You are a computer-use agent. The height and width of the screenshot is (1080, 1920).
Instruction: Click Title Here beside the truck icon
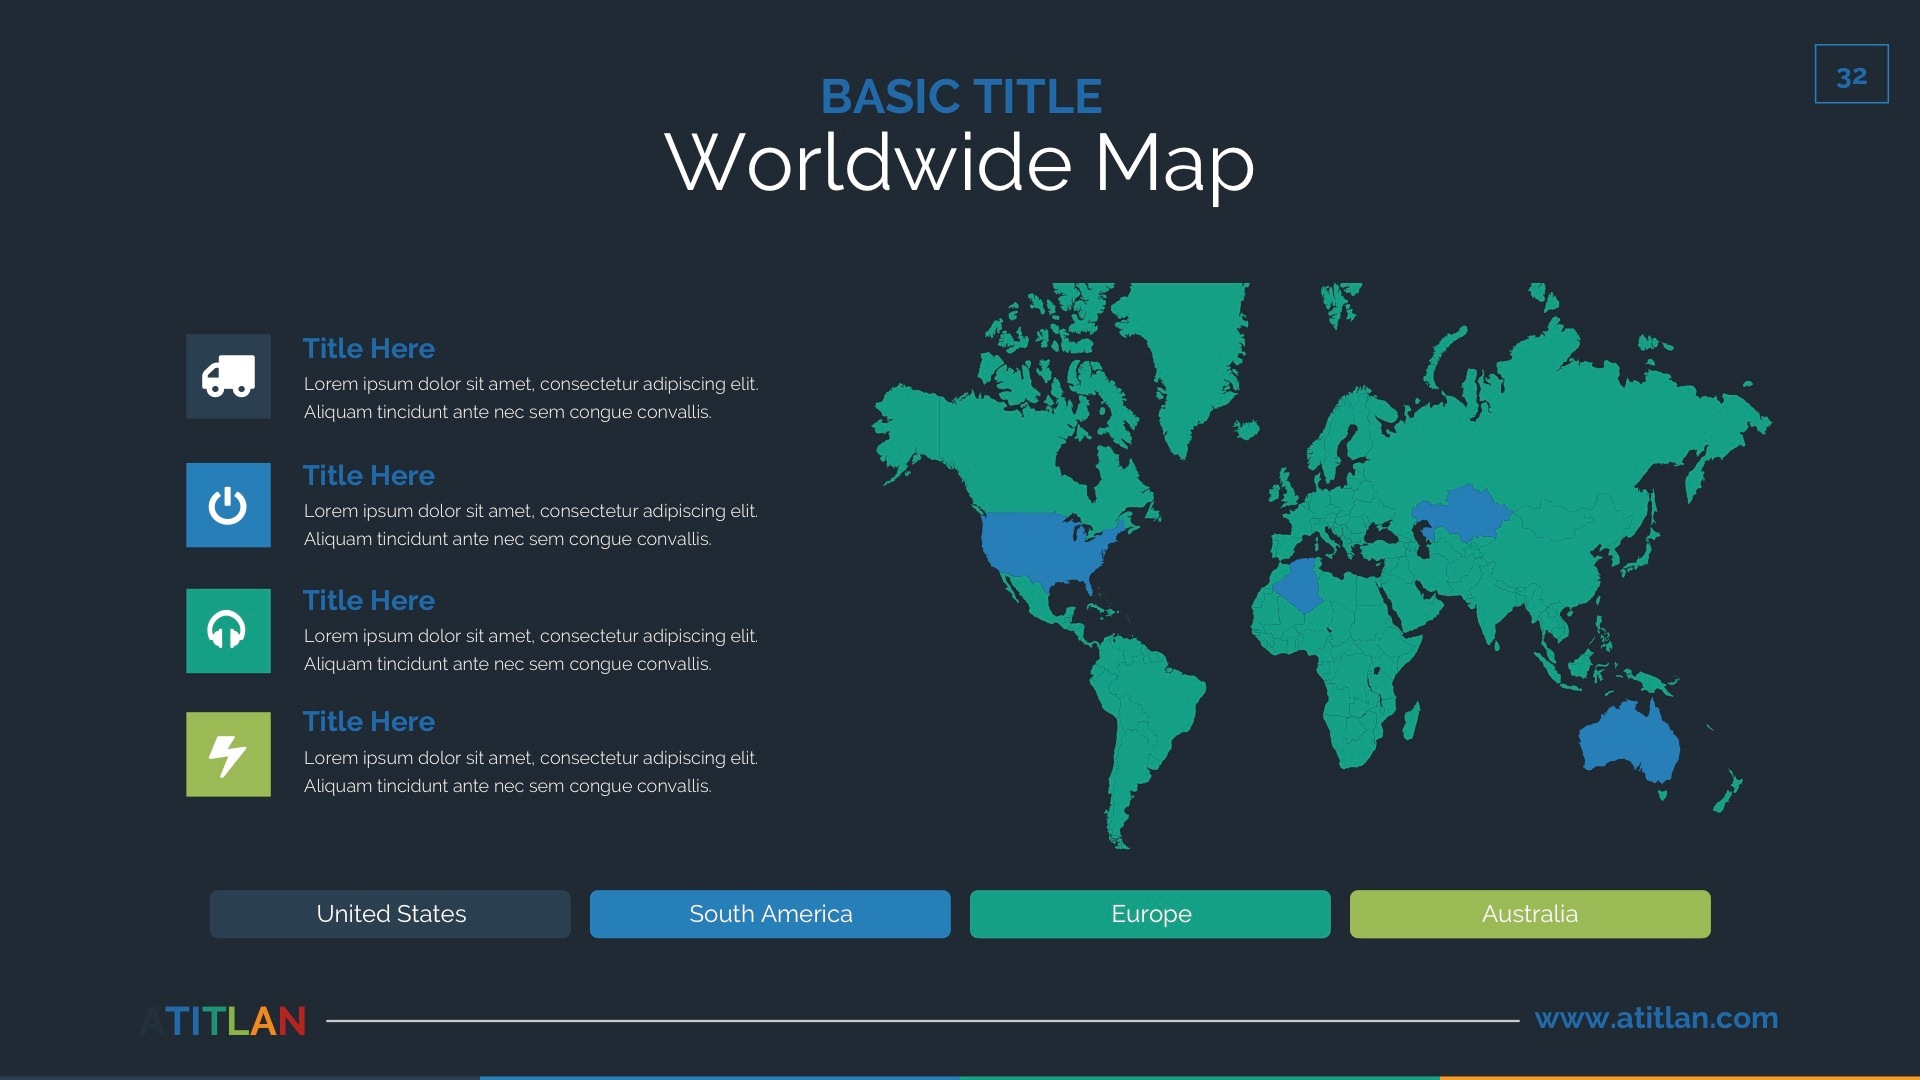369,348
